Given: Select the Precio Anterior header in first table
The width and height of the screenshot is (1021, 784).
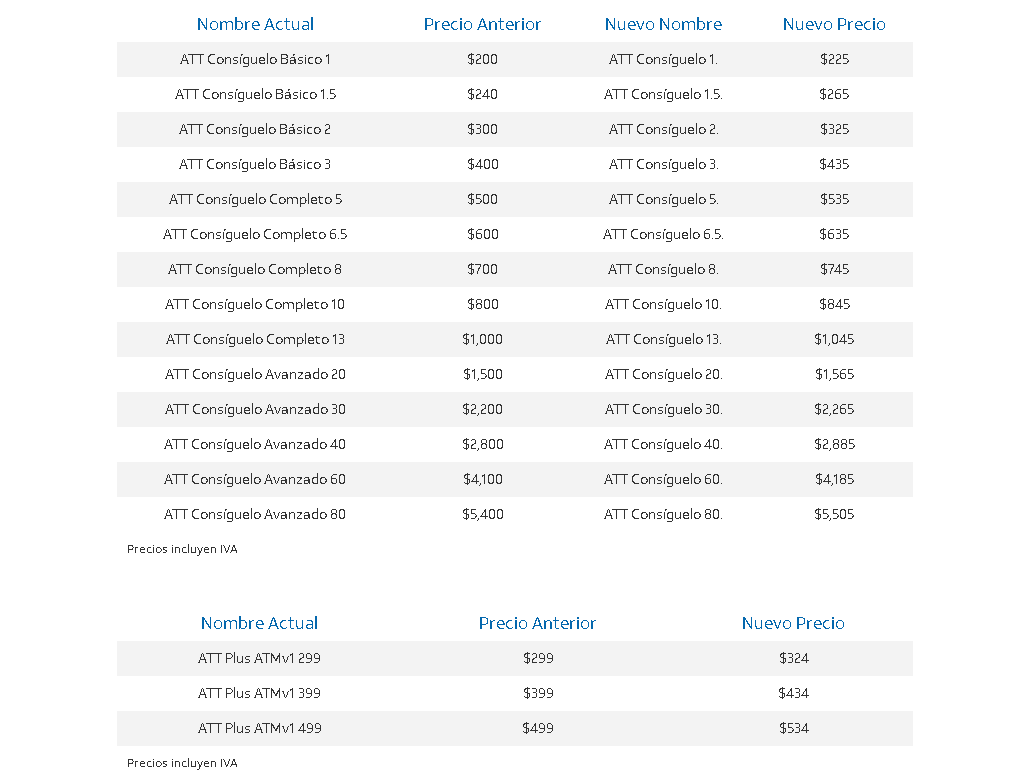Looking at the screenshot, I should tap(483, 24).
